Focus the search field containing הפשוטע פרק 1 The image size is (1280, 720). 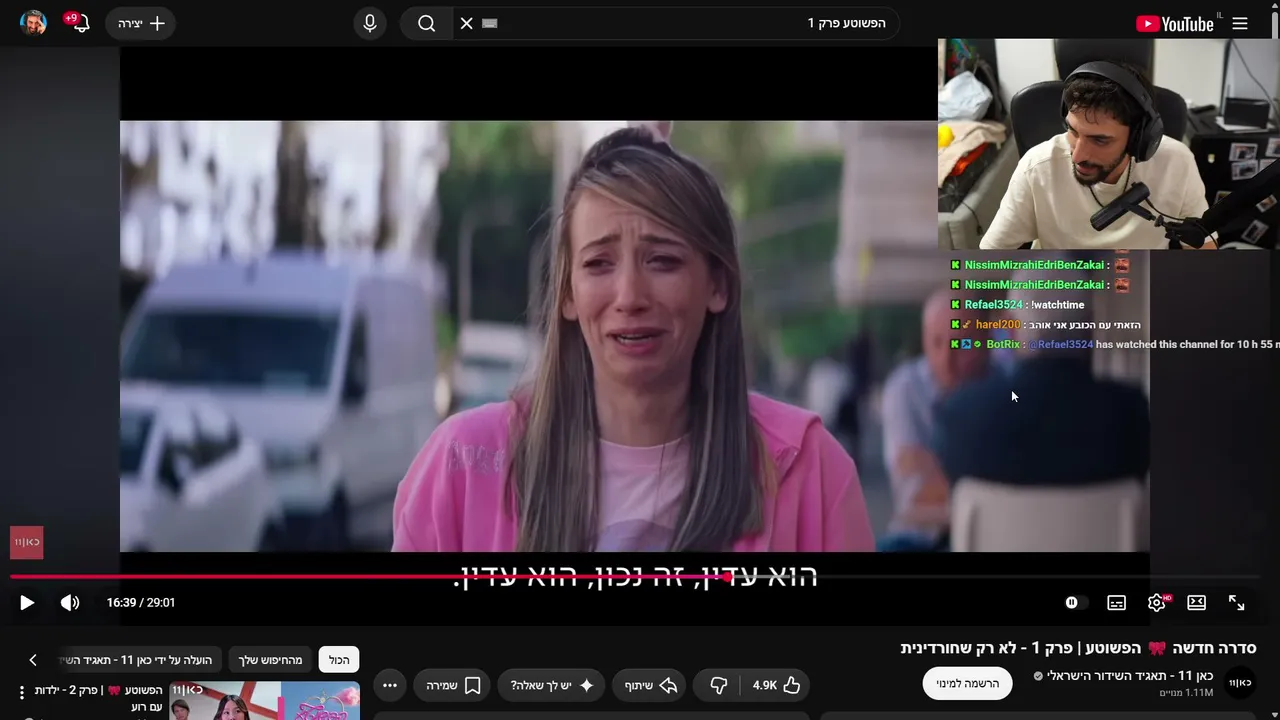pyautogui.click(x=675, y=23)
